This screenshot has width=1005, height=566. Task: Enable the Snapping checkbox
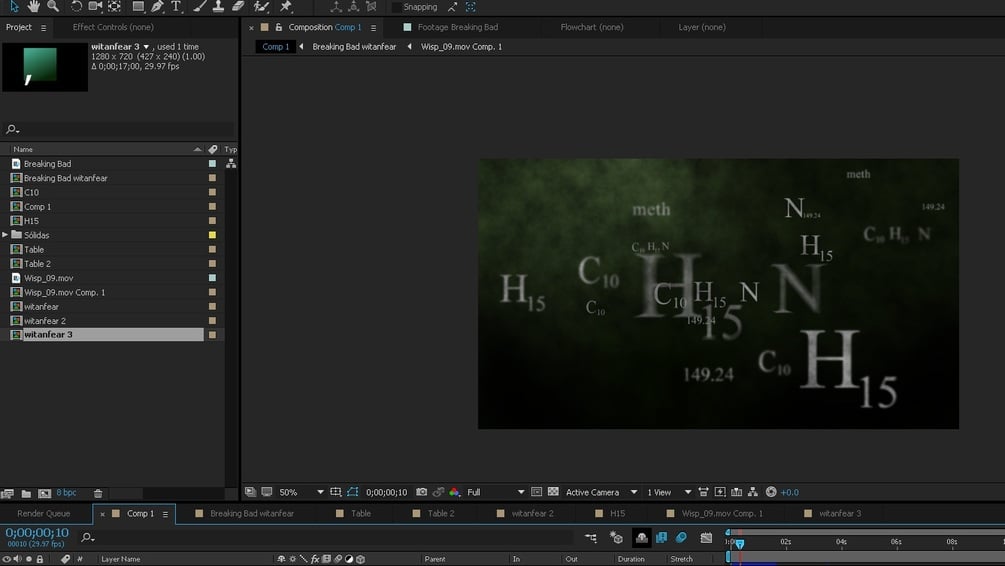(397, 7)
